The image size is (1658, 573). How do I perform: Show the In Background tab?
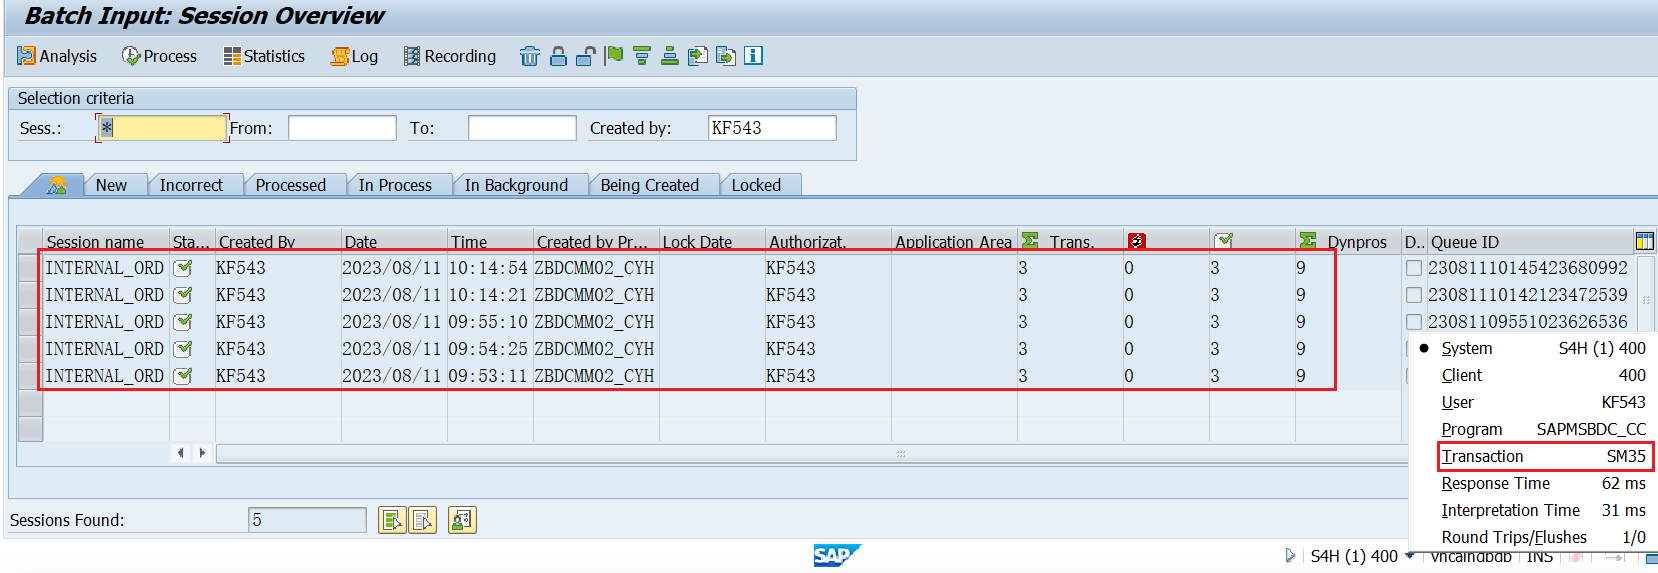pos(516,185)
